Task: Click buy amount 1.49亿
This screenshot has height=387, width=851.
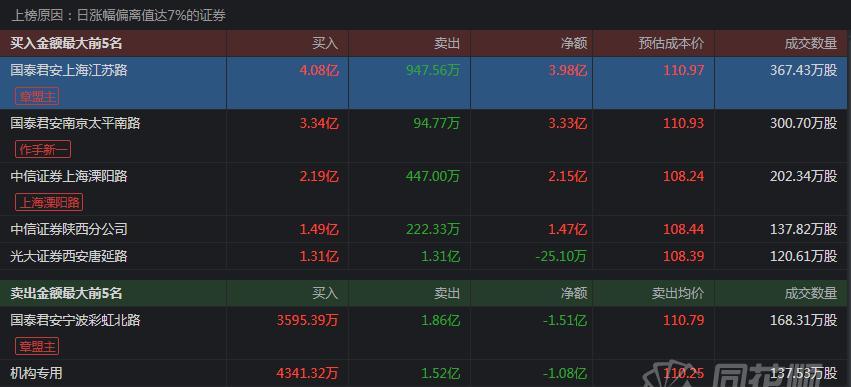Action: pos(319,229)
